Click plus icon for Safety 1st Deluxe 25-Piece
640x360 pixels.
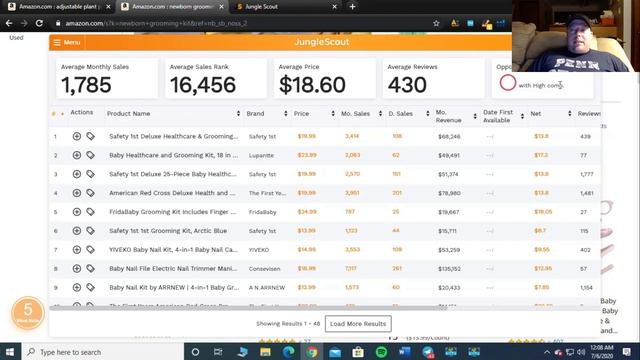77,174
